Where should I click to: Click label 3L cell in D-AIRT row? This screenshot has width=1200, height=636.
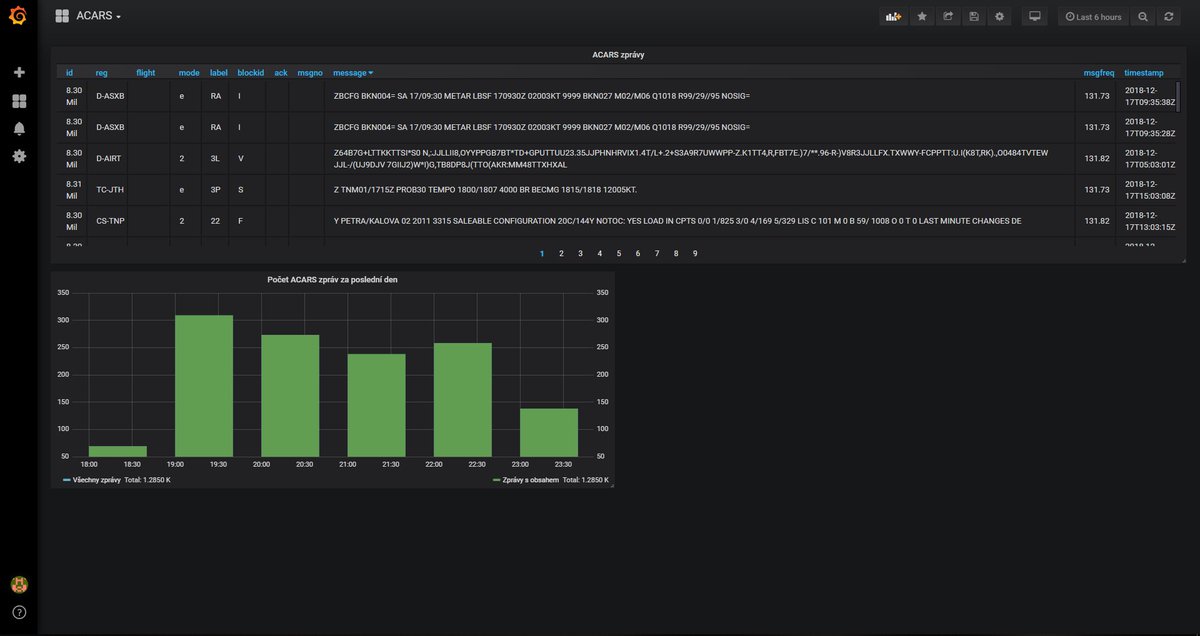(x=215, y=158)
